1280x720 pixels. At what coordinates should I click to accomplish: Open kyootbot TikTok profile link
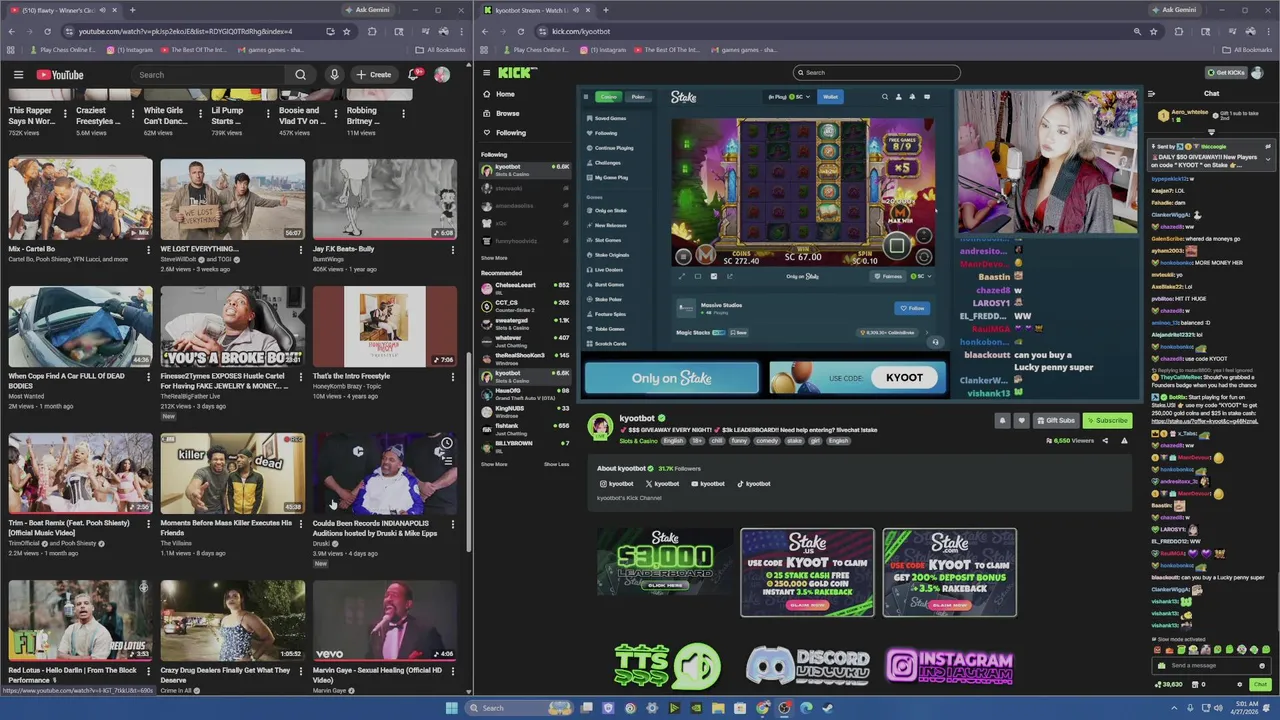754,484
